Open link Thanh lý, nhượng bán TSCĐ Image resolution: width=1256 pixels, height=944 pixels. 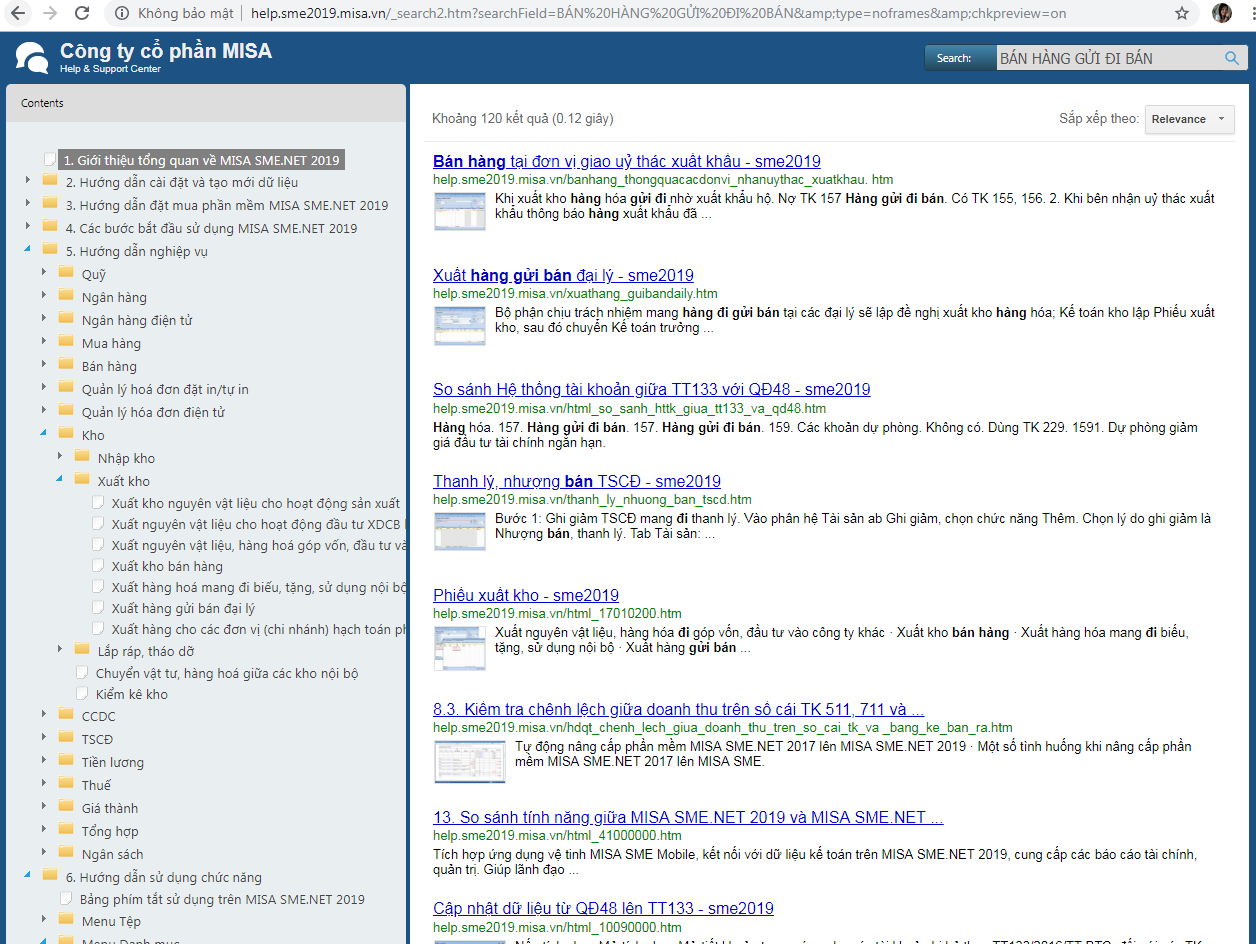tap(577, 481)
